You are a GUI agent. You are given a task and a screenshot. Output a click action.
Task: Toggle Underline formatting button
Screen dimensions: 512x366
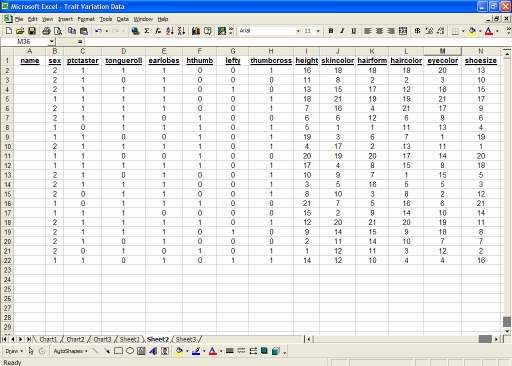tap(354, 31)
